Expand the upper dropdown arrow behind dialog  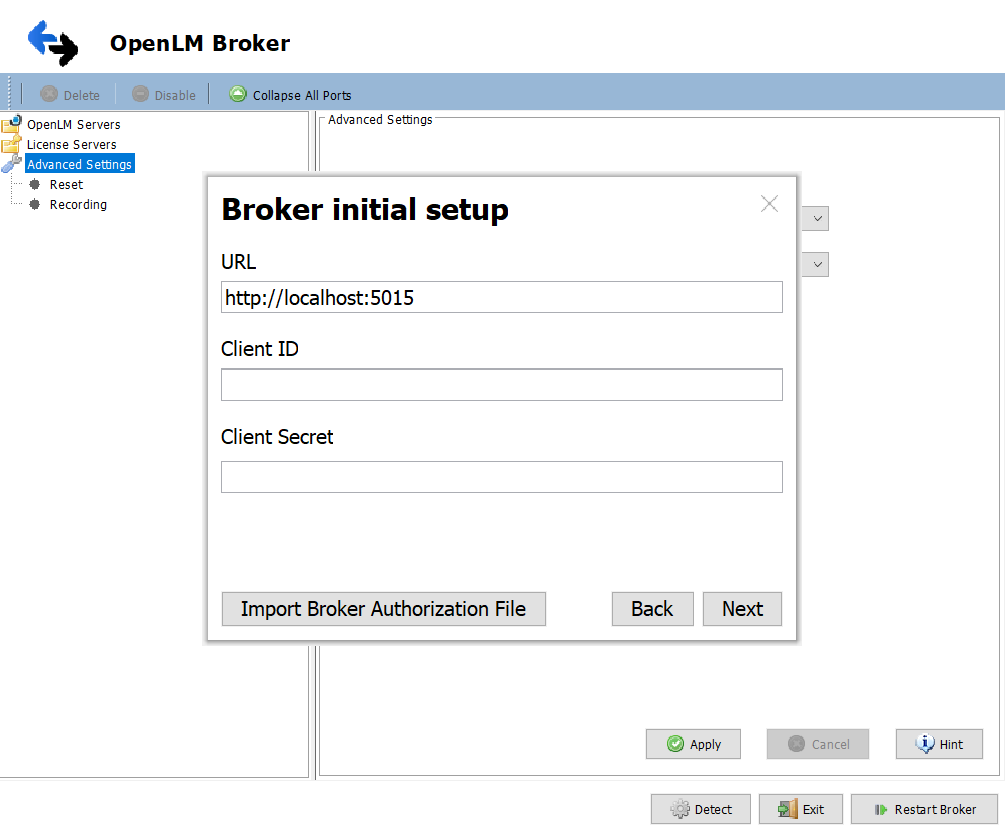pyautogui.click(x=817, y=219)
